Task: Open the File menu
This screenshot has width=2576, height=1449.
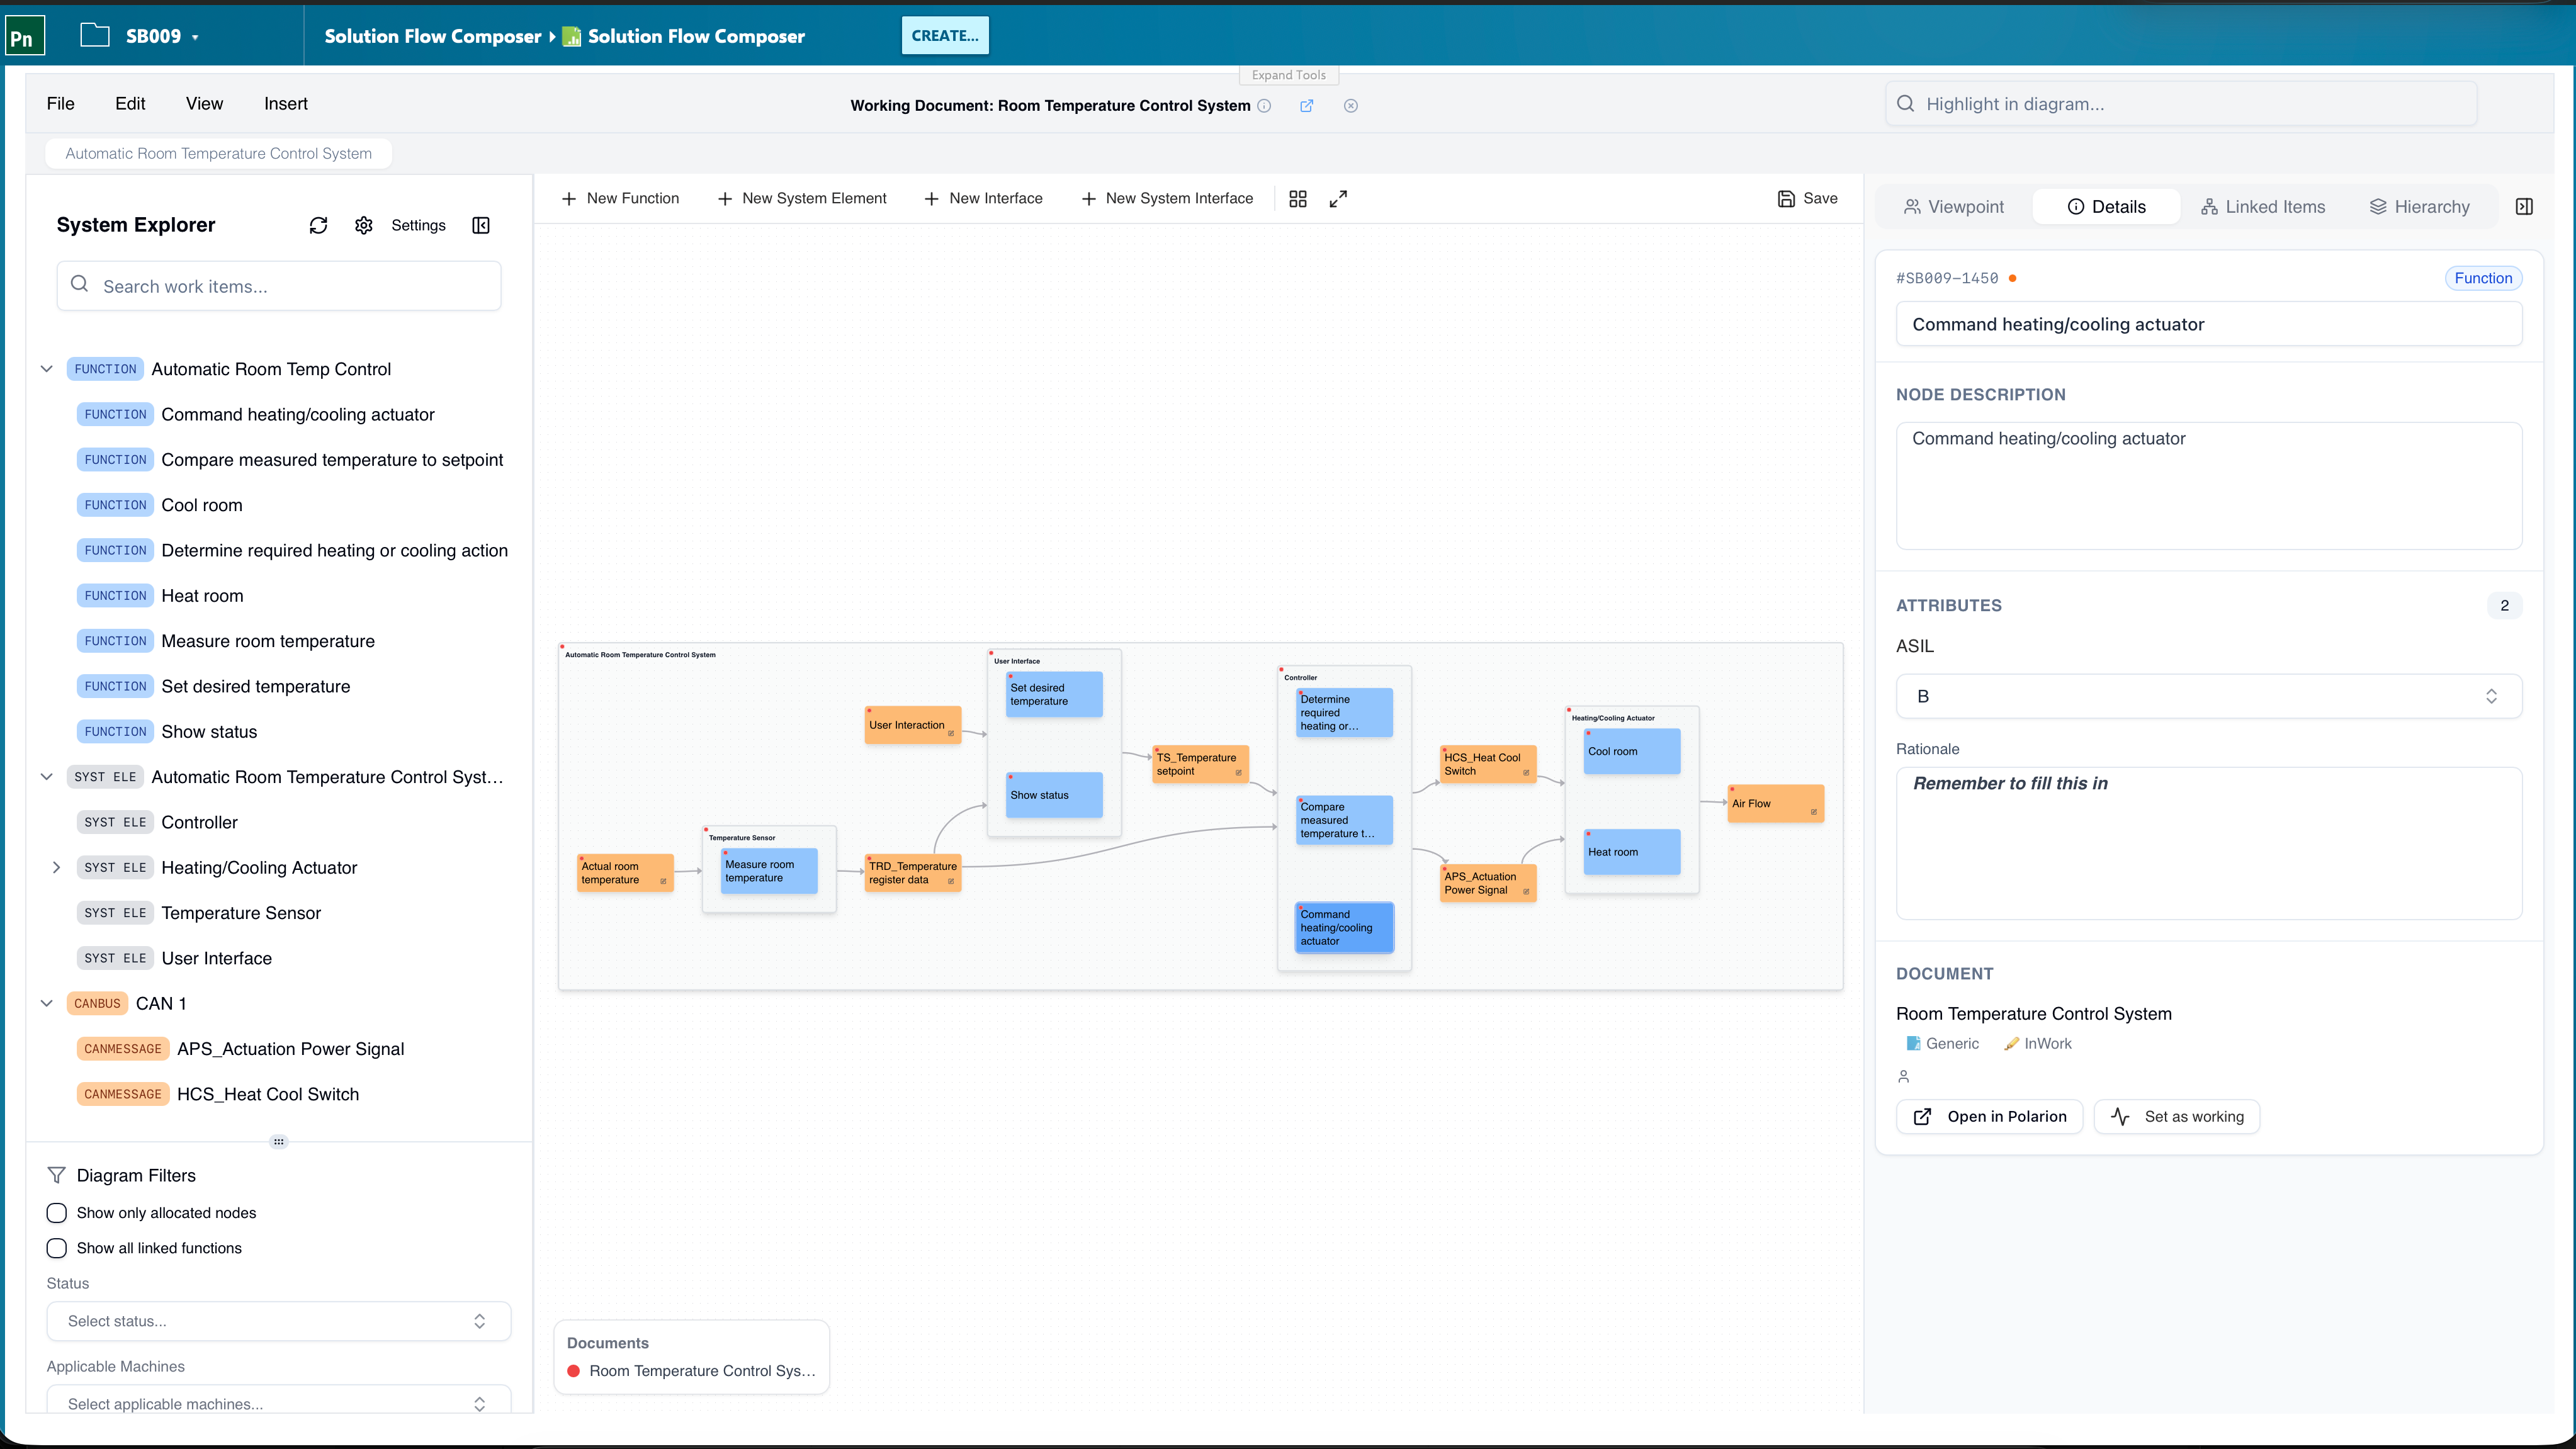Action: pyautogui.click(x=60, y=103)
